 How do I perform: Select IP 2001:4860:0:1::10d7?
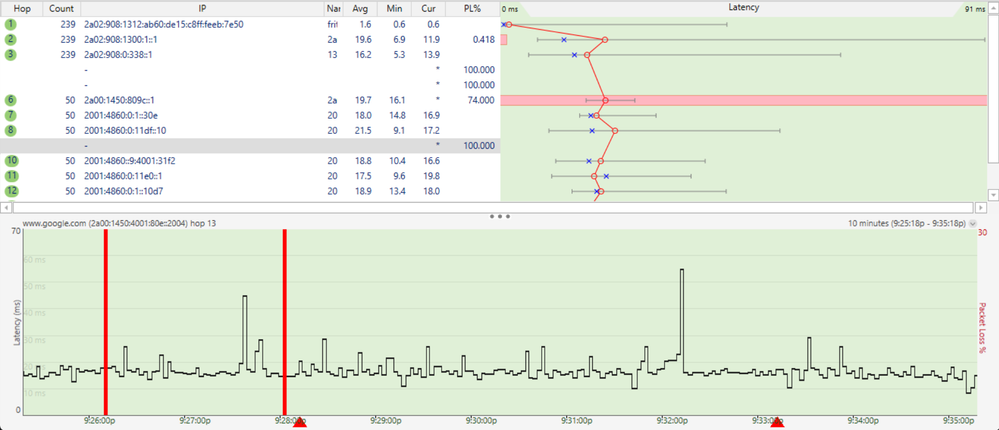coord(122,191)
